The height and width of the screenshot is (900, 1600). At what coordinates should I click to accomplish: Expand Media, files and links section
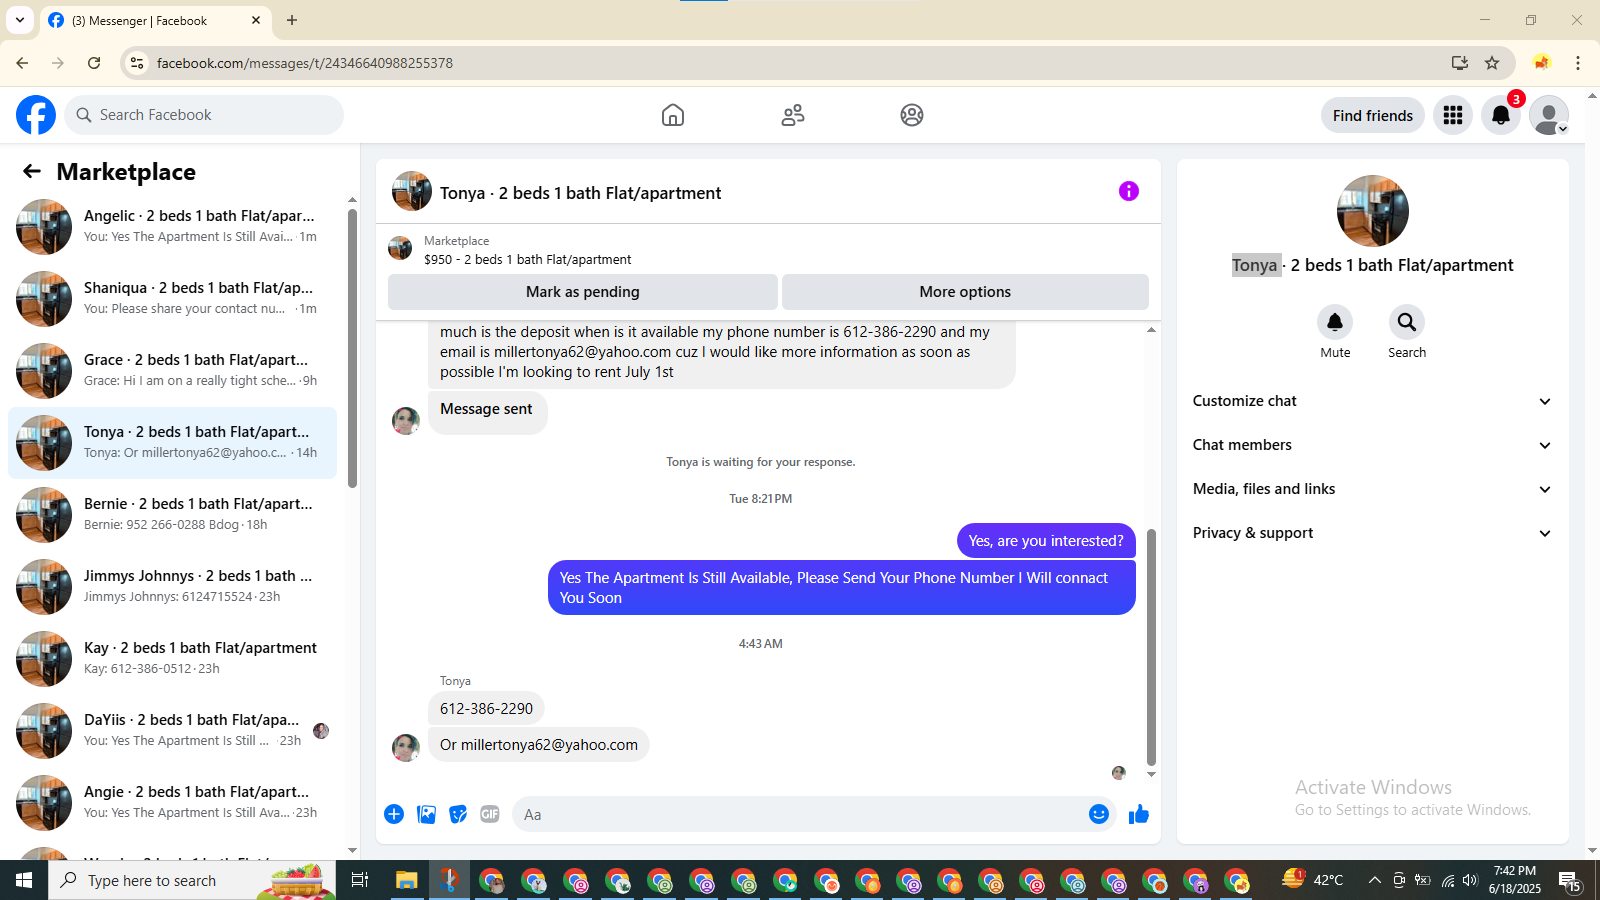click(1372, 489)
